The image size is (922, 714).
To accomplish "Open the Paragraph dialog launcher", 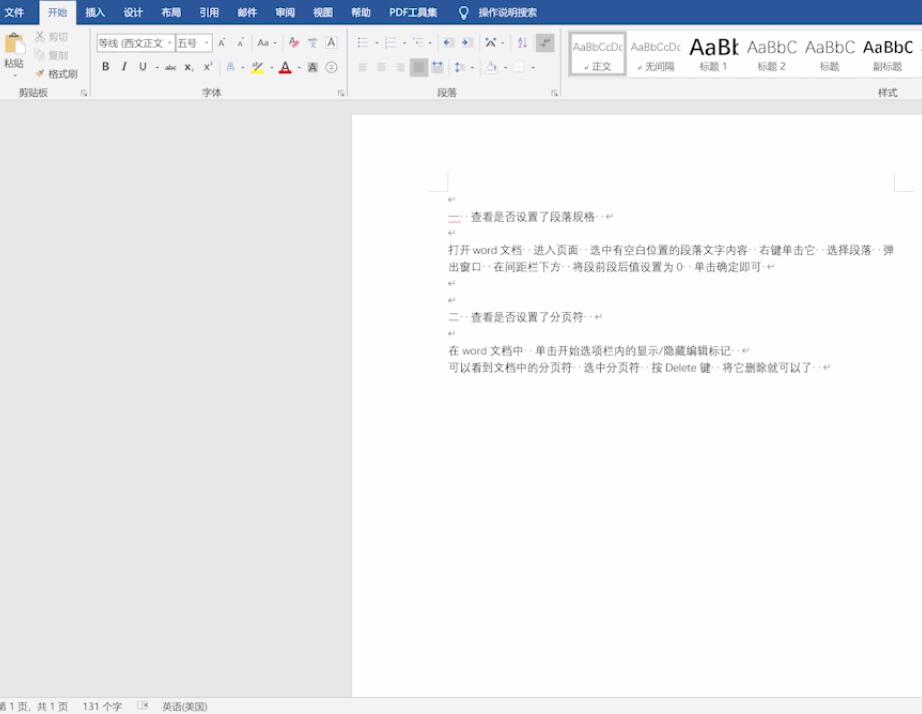I will pyautogui.click(x=554, y=93).
